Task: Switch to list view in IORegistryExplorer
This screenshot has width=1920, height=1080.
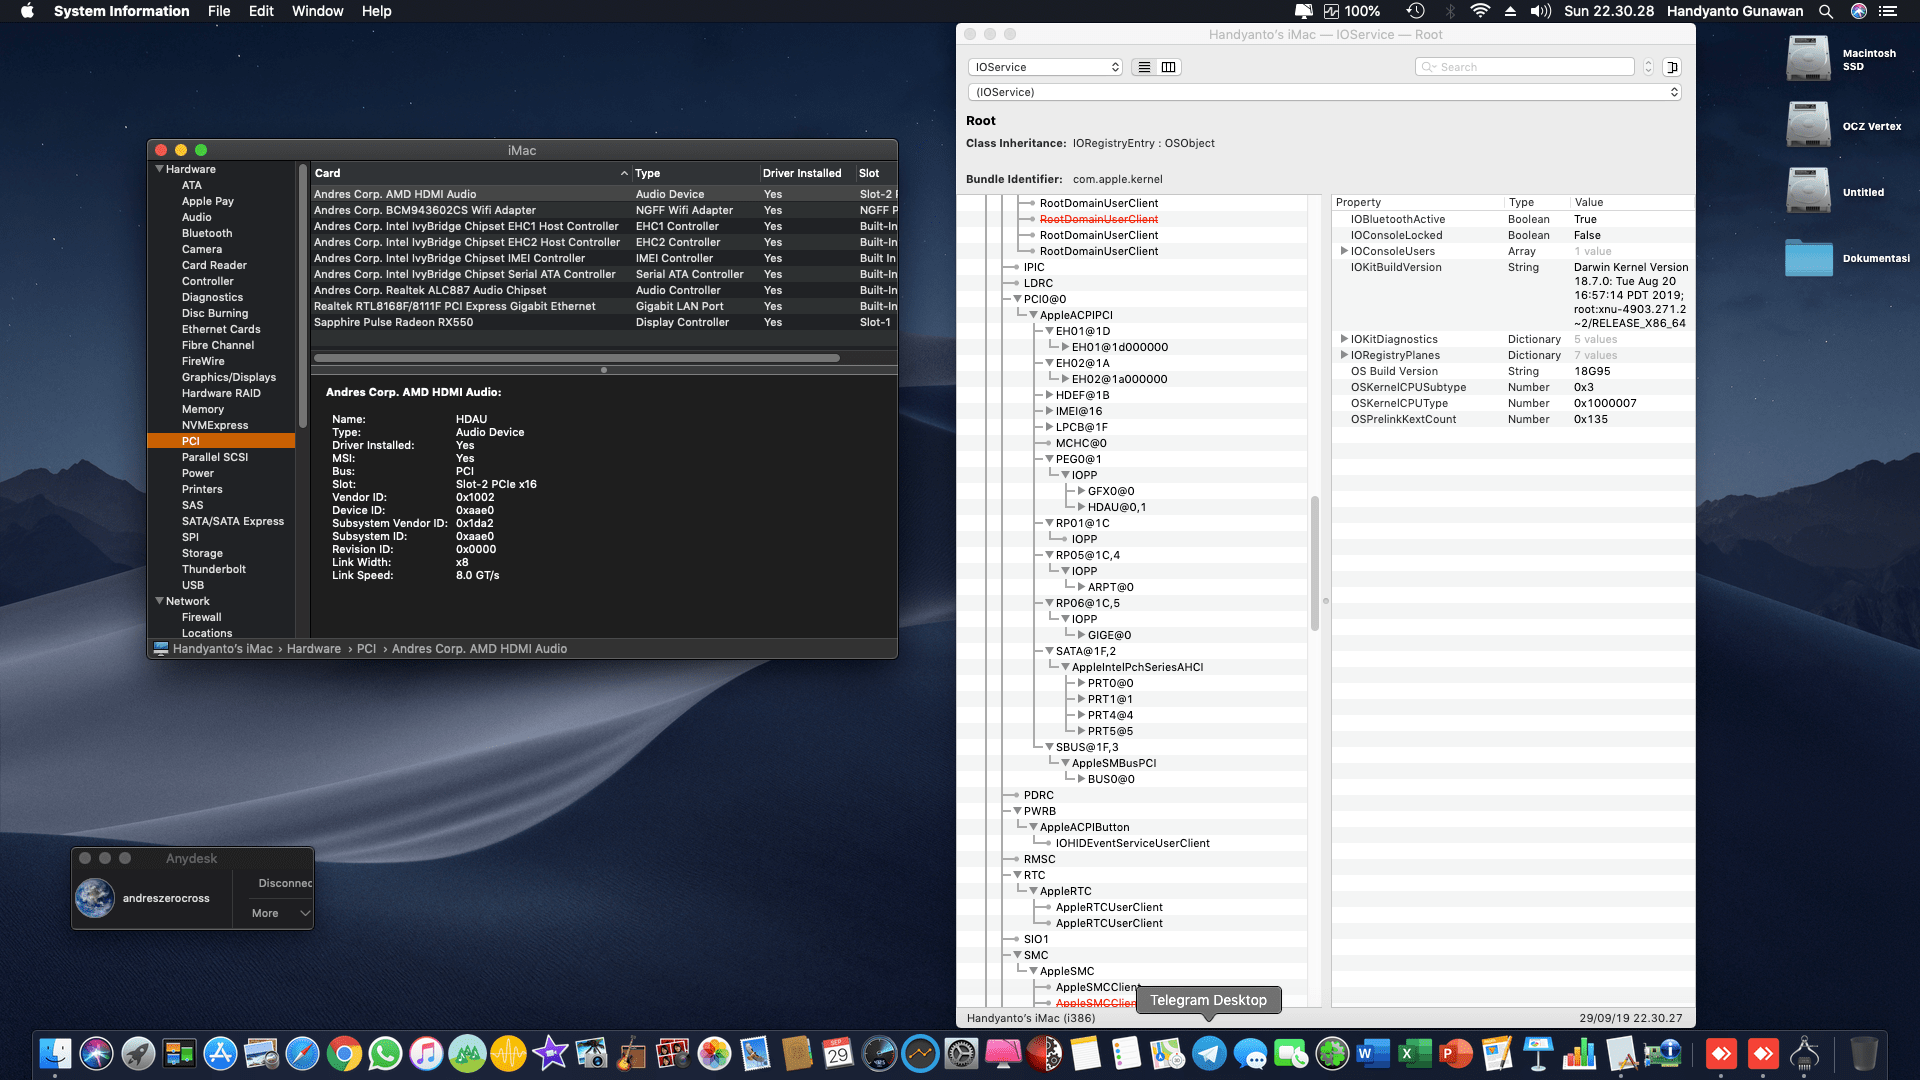Action: [1143, 67]
